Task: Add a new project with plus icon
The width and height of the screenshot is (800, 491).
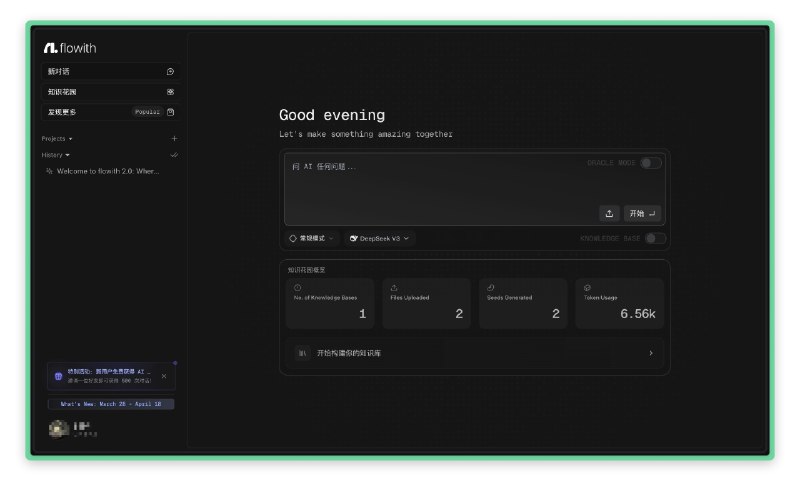Action: 174,138
